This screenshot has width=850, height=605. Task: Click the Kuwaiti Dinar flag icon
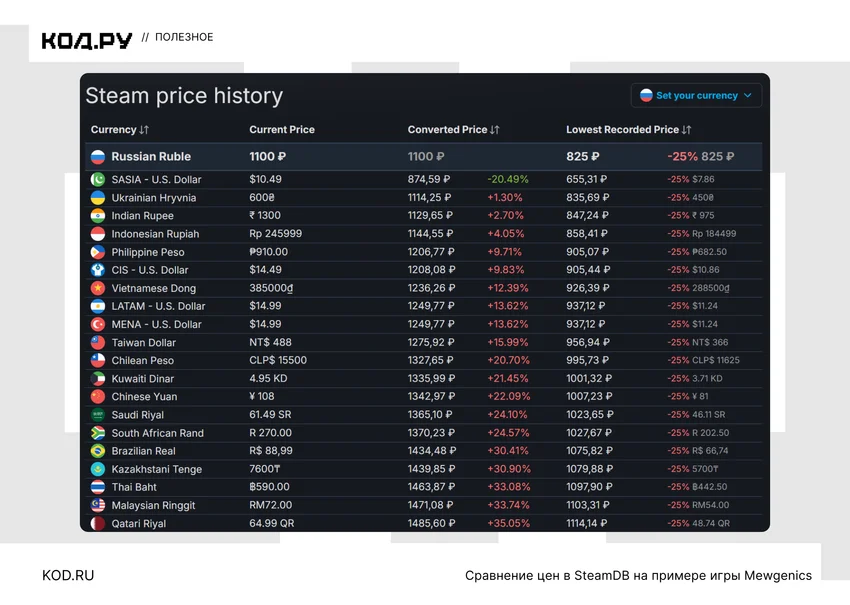point(98,378)
